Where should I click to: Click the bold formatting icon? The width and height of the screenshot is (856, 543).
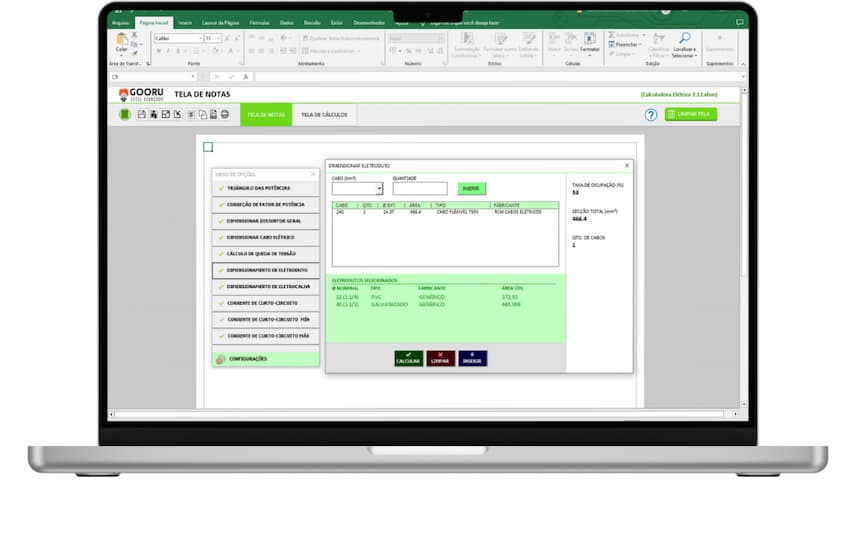(158, 51)
